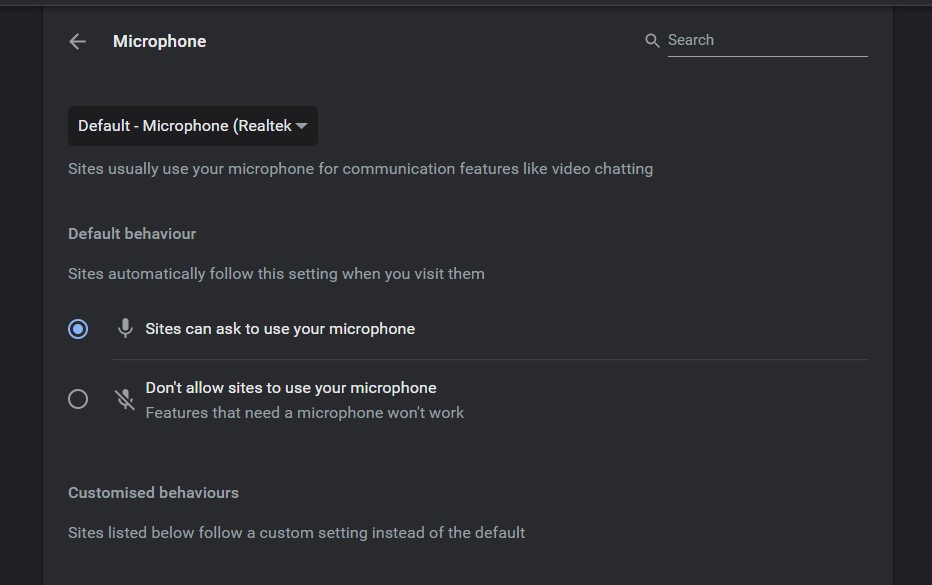Click the "Don't allow sites to use your microphone" label
The width and height of the screenshot is (932, 585).
[x=291, y=388]
